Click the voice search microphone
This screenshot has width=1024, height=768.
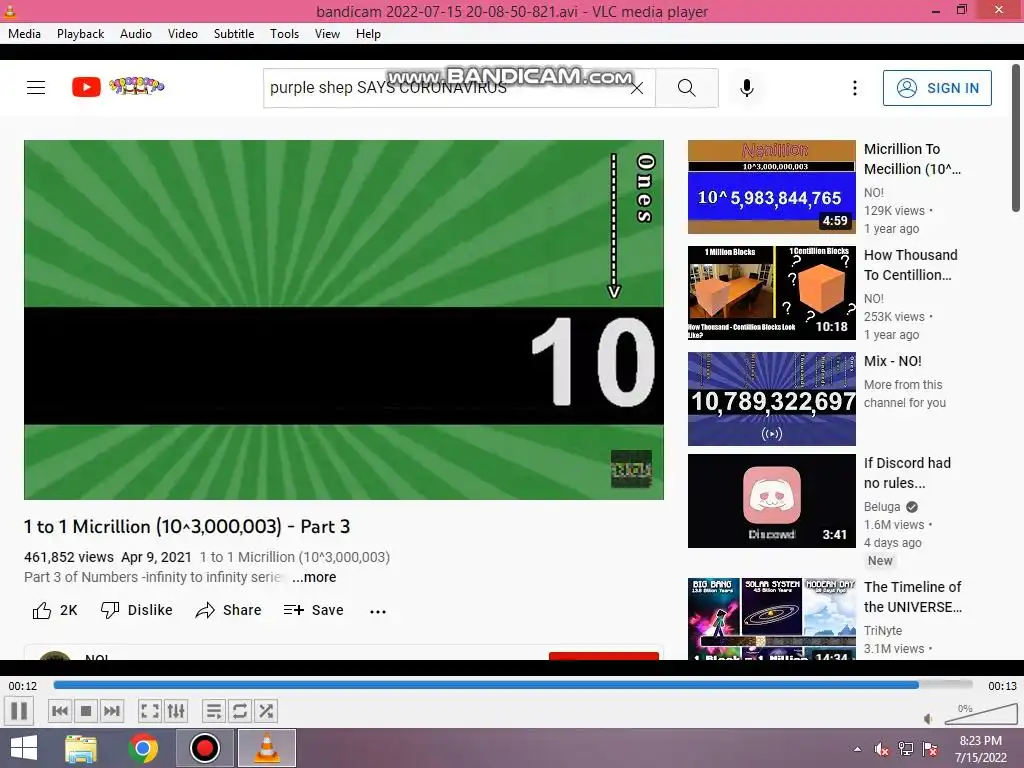point(746,88)
